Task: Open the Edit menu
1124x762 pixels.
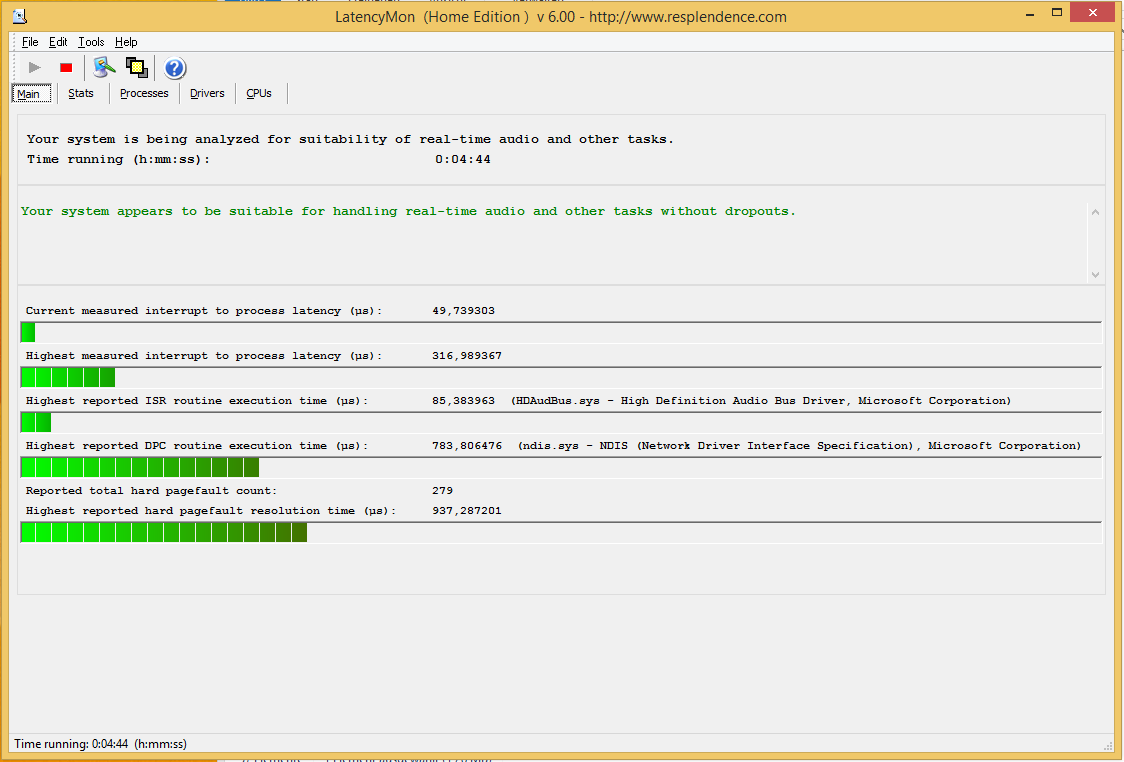Action: 58,42
